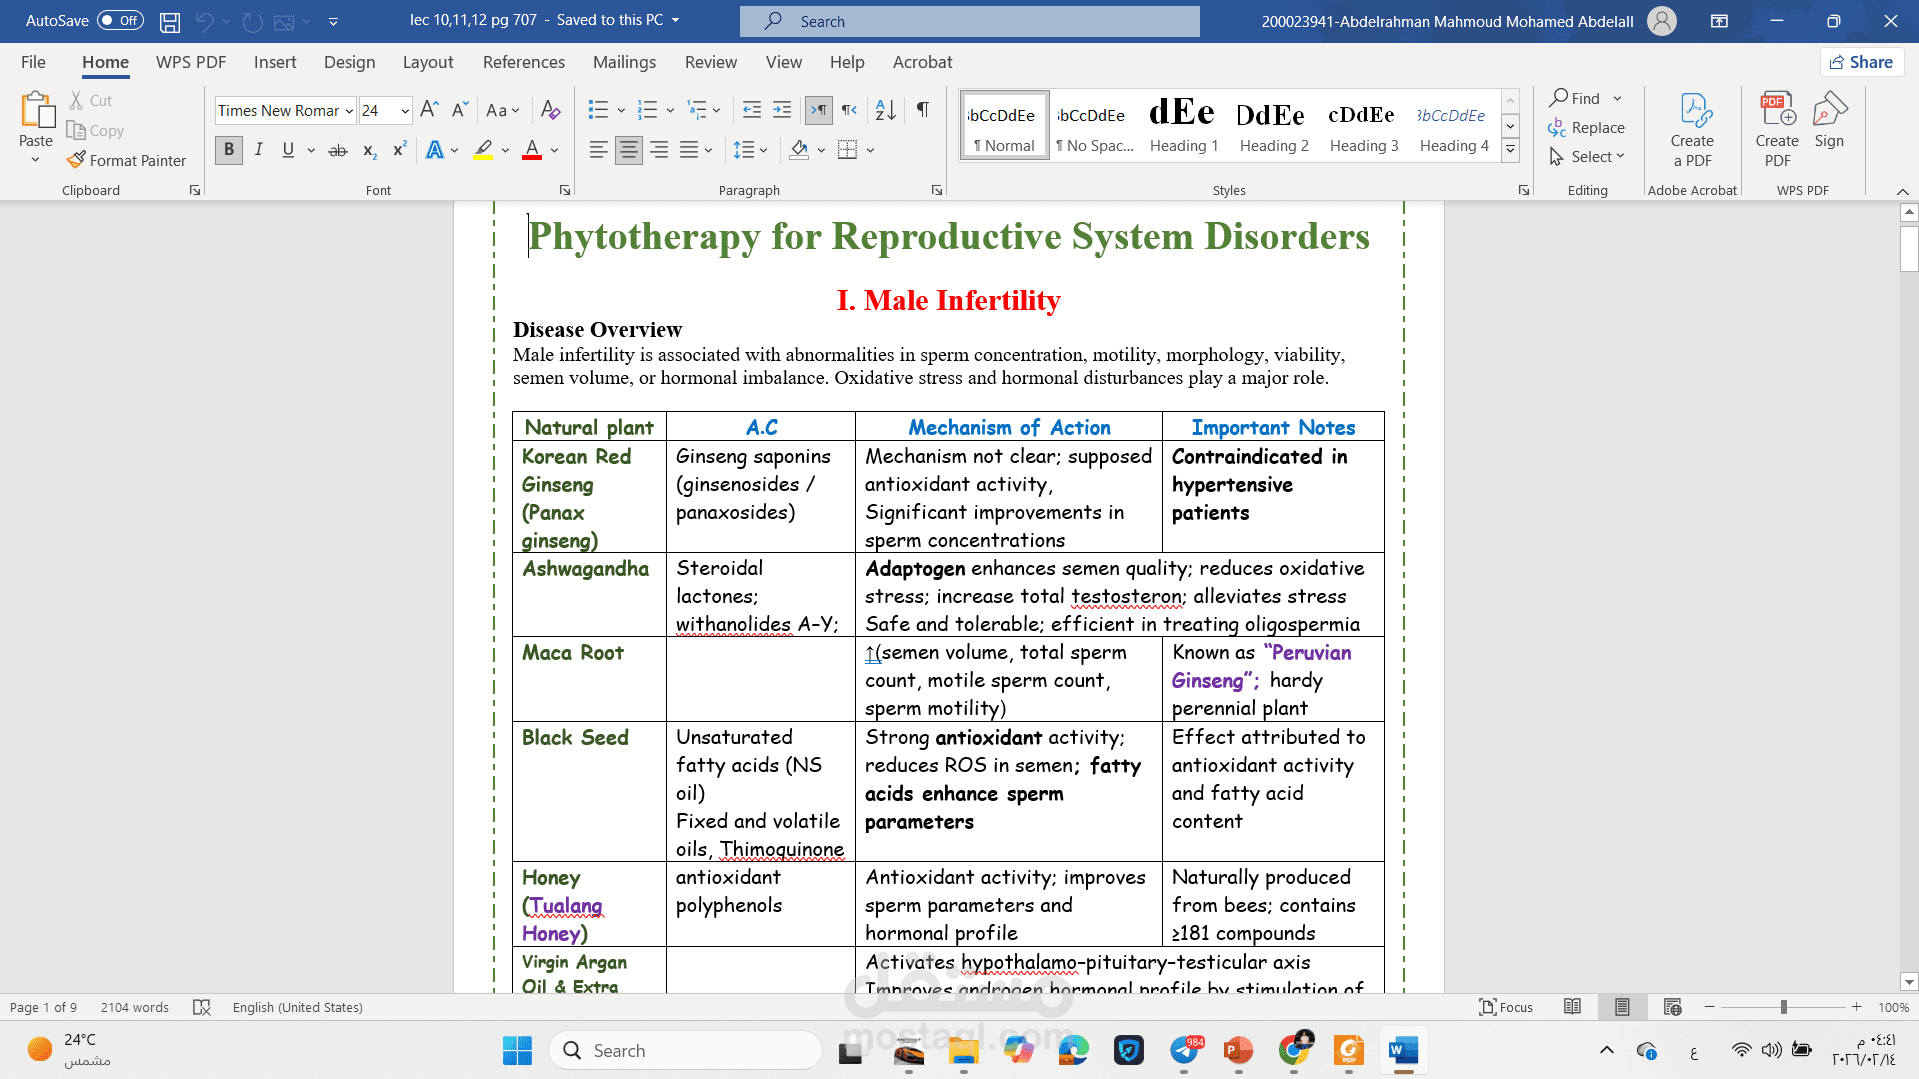Align text to the right
Viewport: 1919px width, 1079px height.
pos(659,150)
